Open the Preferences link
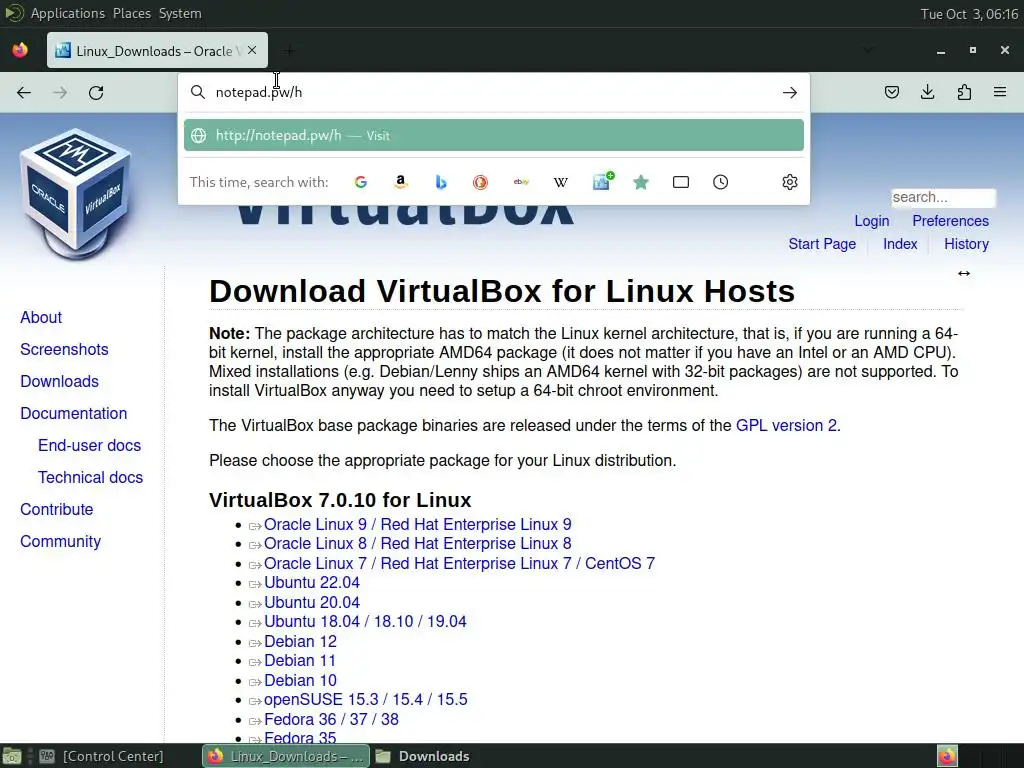The width and height of the screenshot is (1024, 768). pyautogui.click(x=950, y=221)
